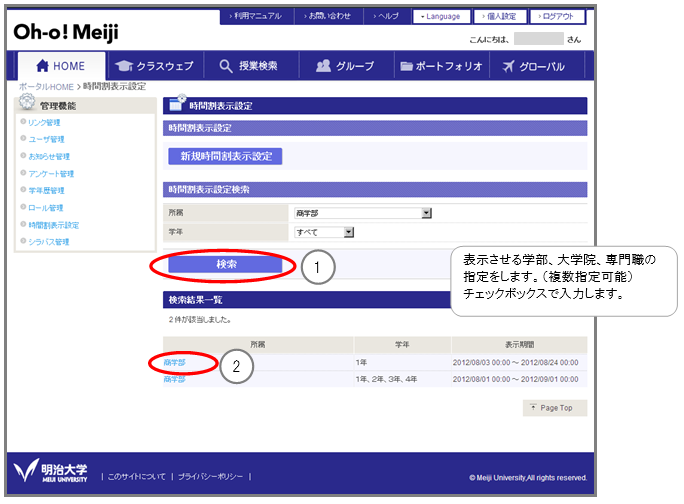The width and height of the screenshot is (684, 504).
Task: Click the ポートフォリオ folder icon
Action: coord(407,66)
